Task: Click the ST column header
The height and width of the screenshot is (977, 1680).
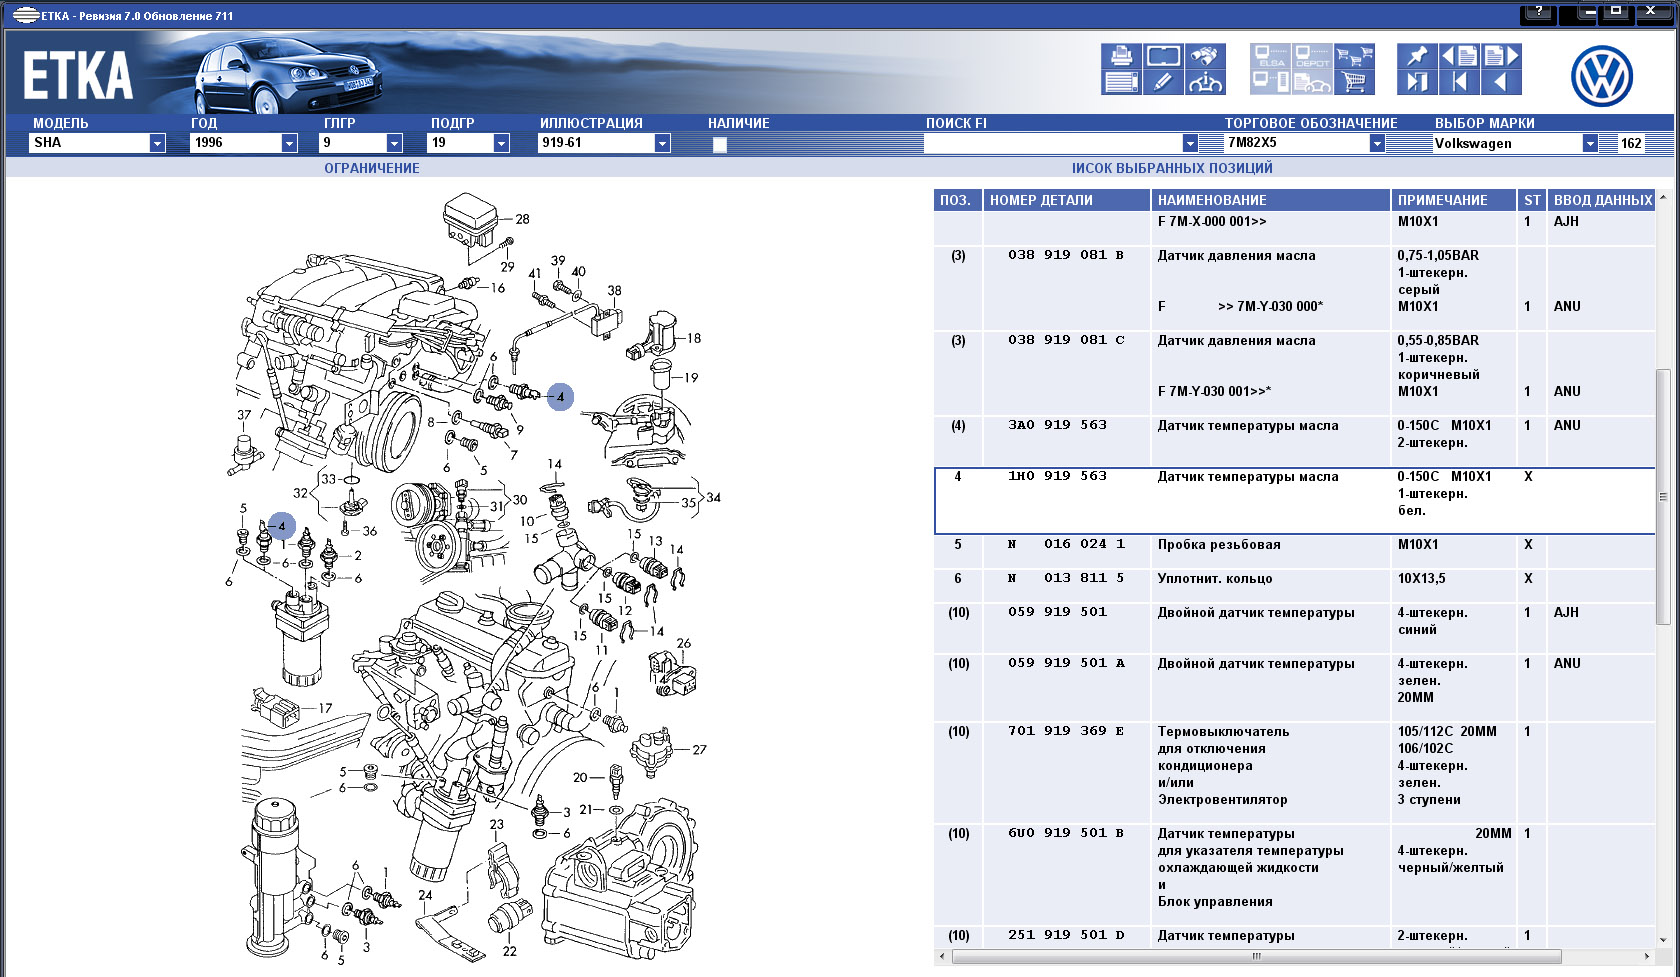Action: pyautogui.click(x=1532, y=200)
